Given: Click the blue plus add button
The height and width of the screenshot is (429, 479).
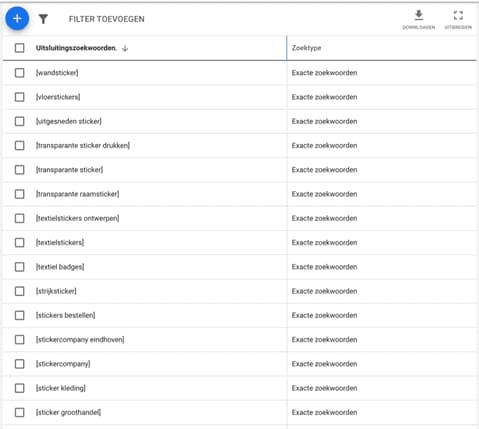Looking at the screenshot, I should (x=17, y=19).
